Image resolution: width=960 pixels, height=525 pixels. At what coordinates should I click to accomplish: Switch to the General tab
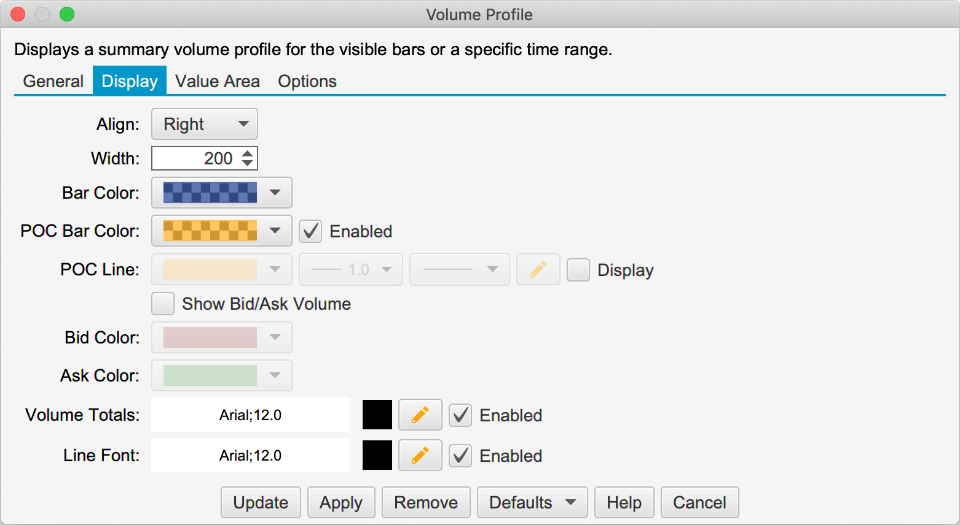point(53,81)
